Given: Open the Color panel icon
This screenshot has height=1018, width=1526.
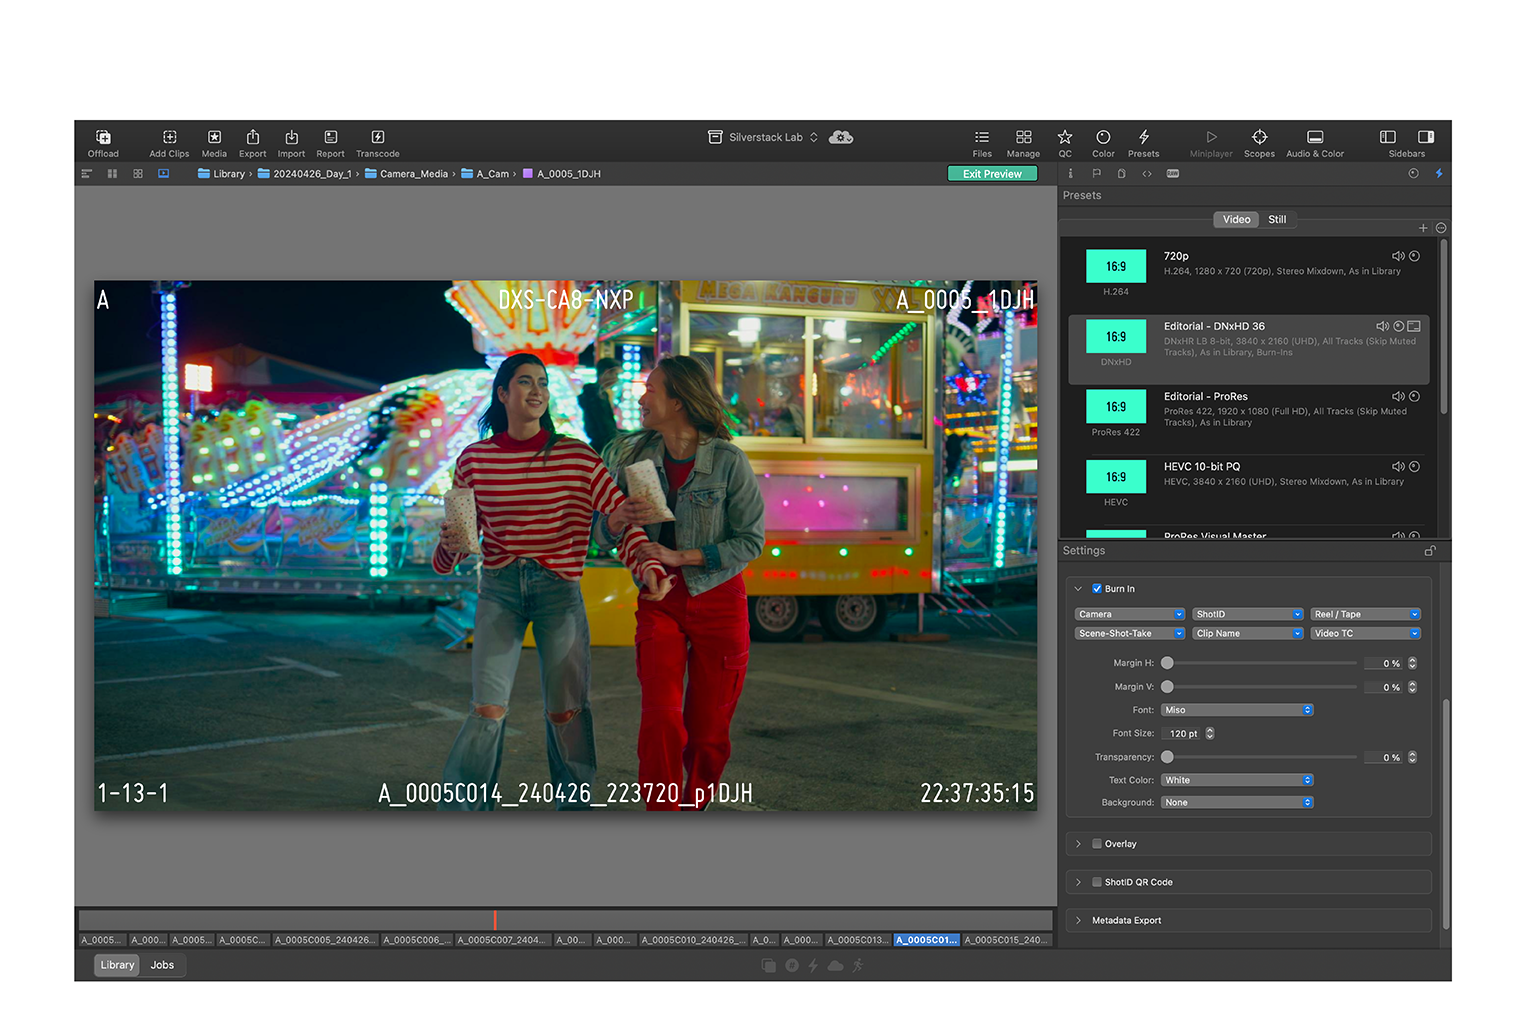Looking at the screenshot, I should coord(1103,138).
